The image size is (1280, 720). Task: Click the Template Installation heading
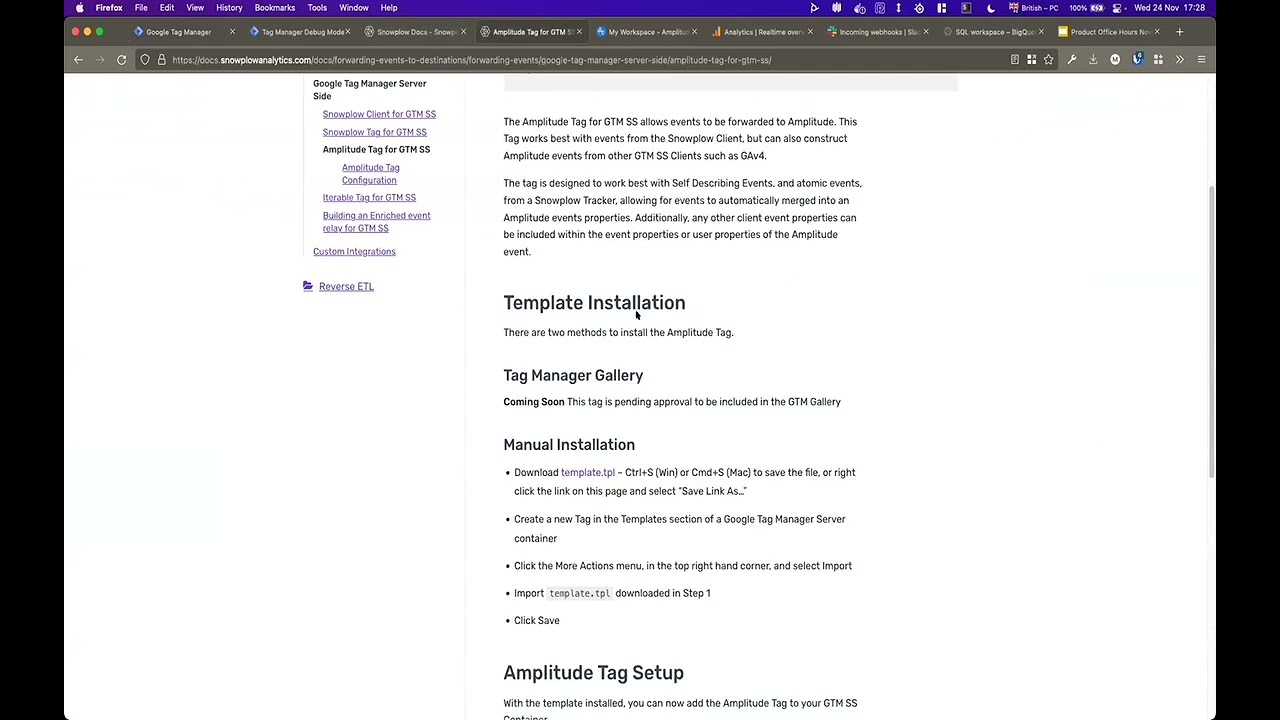click(594, 303)
